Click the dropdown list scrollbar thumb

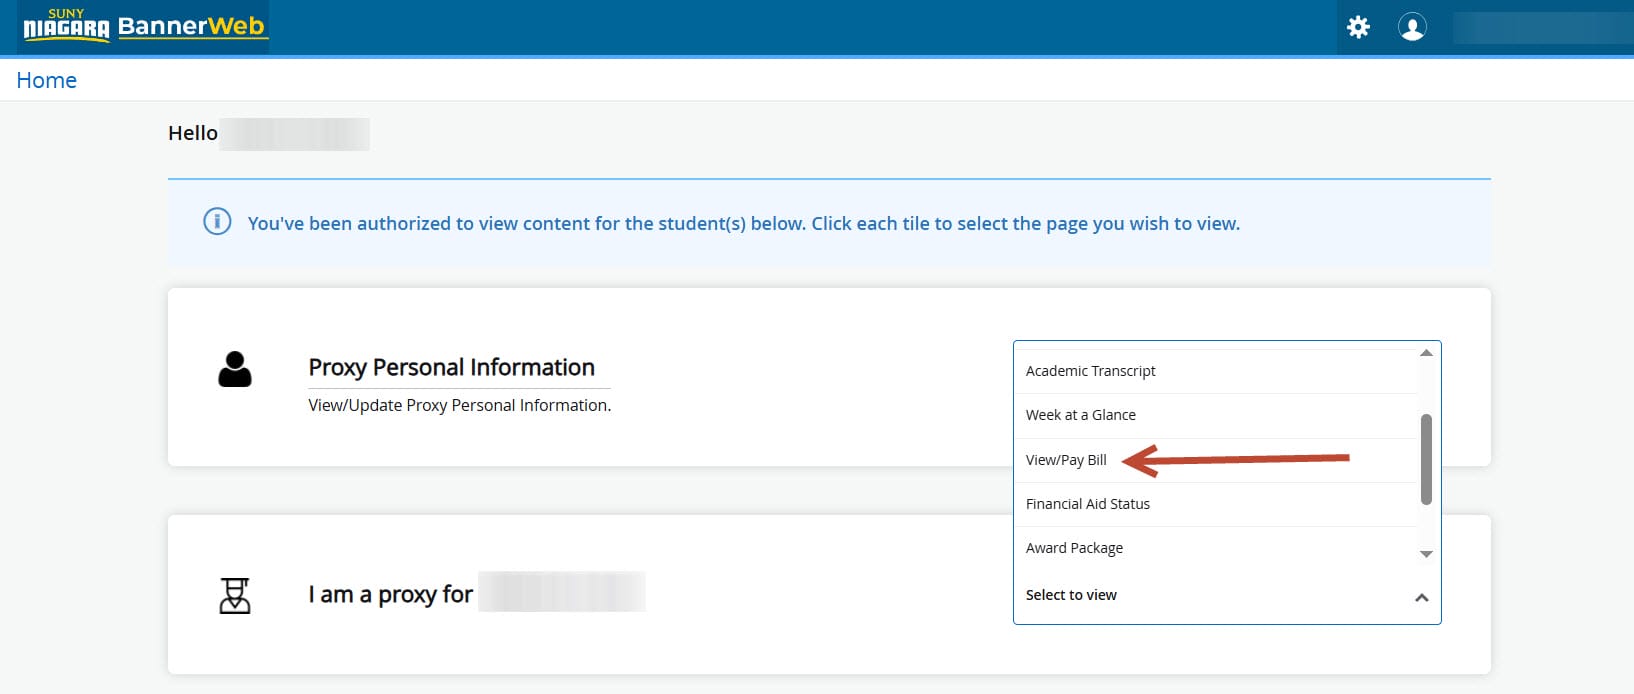coord(1426,459)
